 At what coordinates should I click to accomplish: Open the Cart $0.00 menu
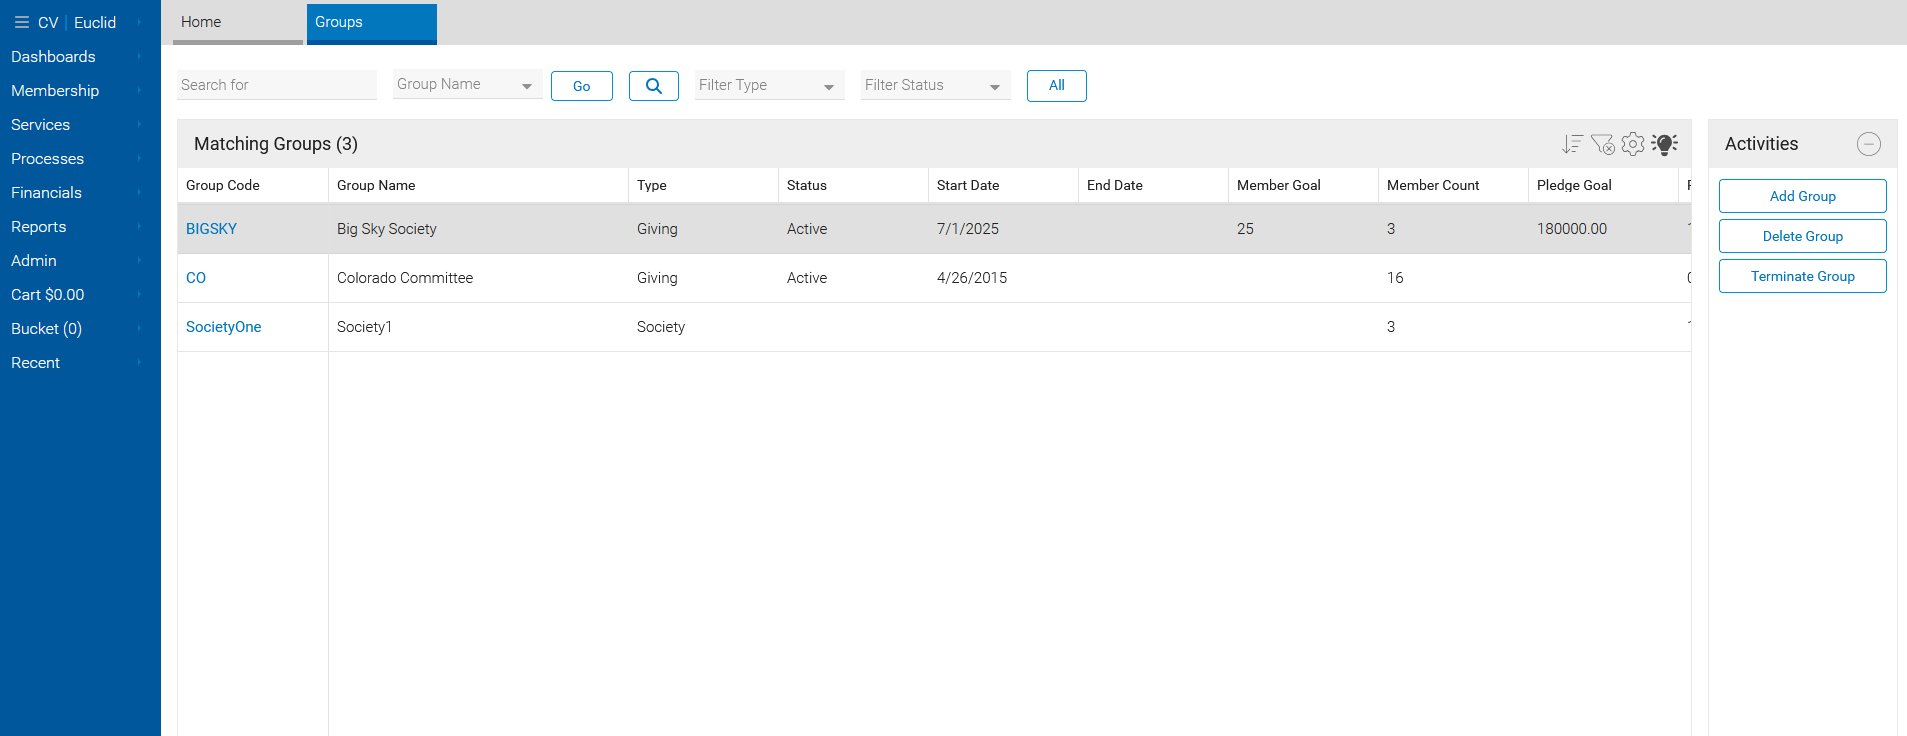[x=80, y=295]
